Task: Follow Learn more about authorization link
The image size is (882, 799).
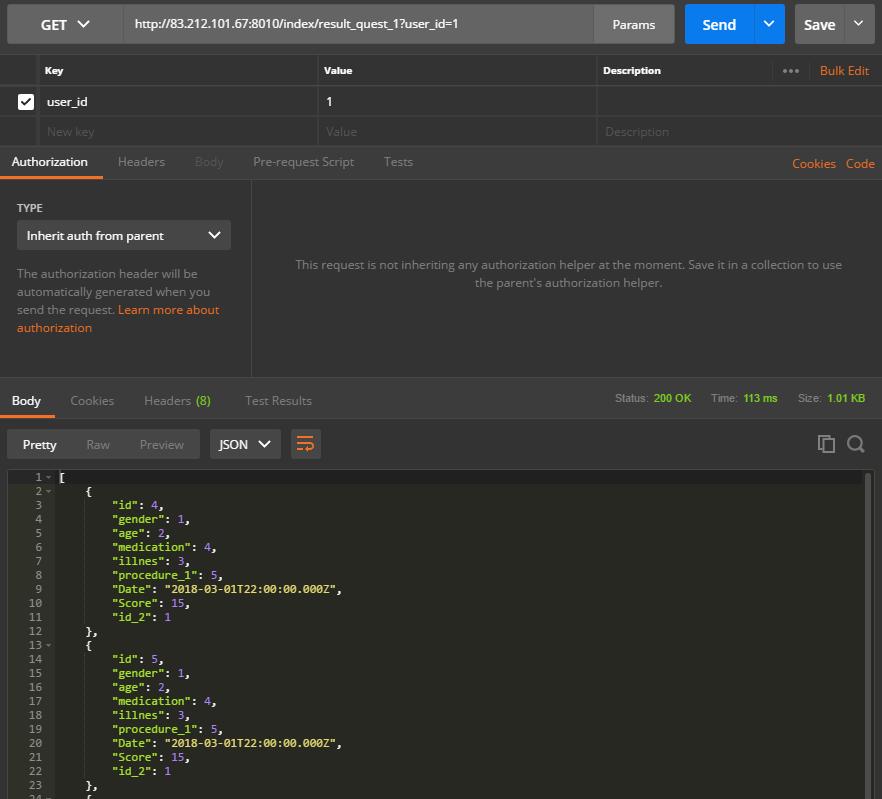Action: (118, 319)
